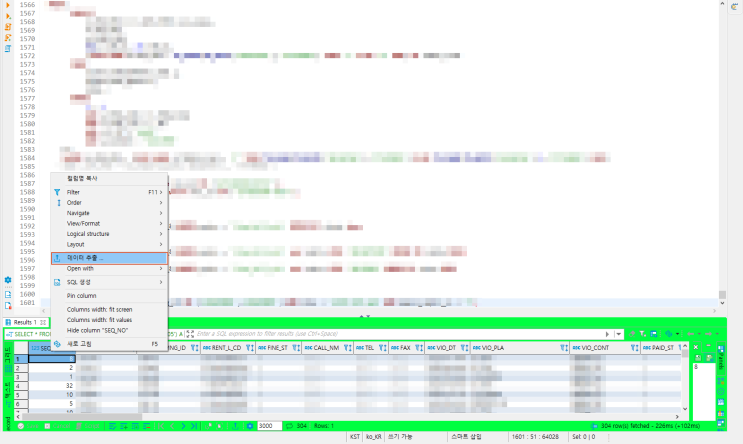Open result set configuration gear icon
The height and width of the screenshot is (444, 743).
(250, 426)
